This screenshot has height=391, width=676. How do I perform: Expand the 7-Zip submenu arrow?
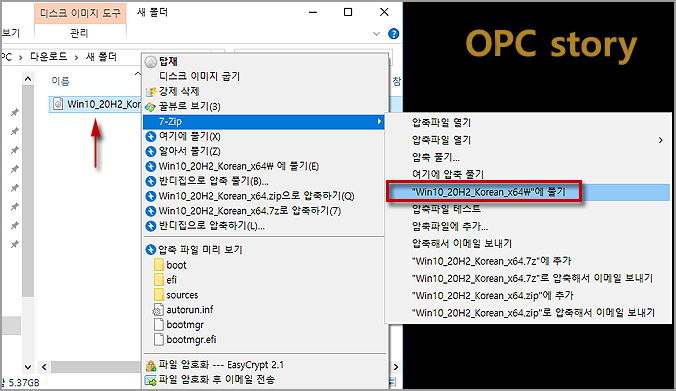379,122
